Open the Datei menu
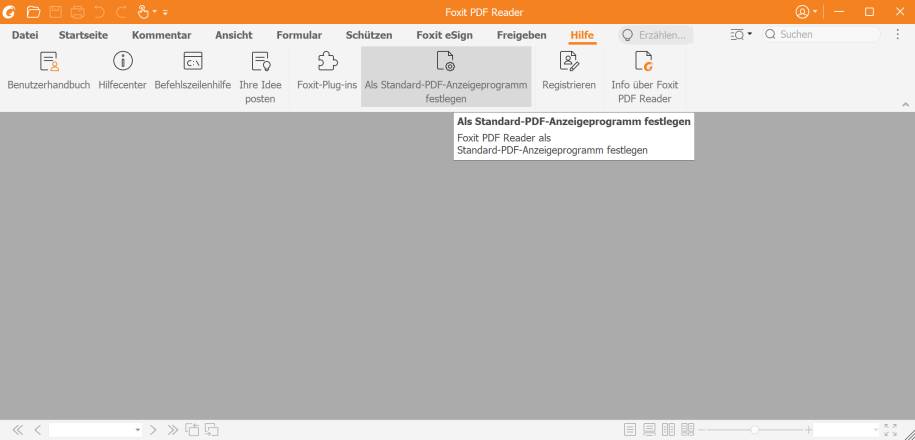 [x=25, y=35]
